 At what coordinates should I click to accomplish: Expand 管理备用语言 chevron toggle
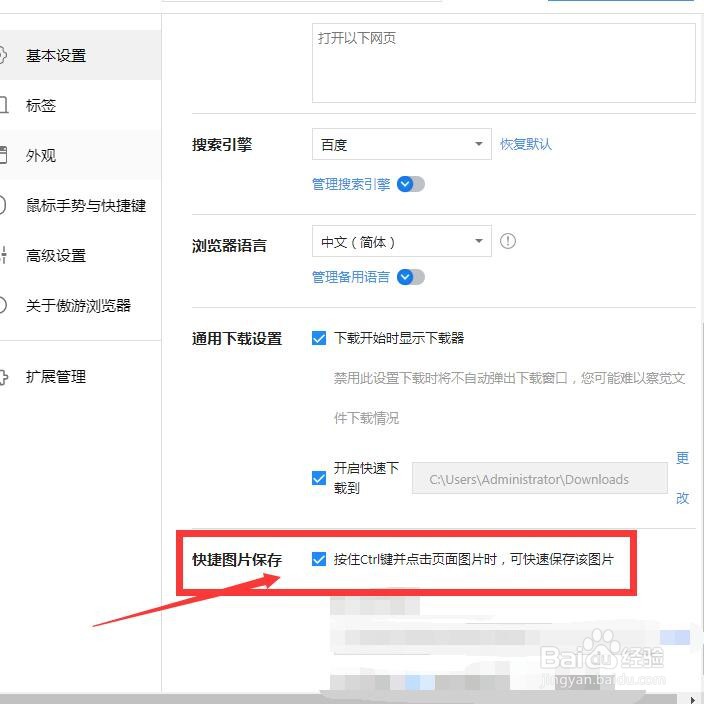coord(411,277)
